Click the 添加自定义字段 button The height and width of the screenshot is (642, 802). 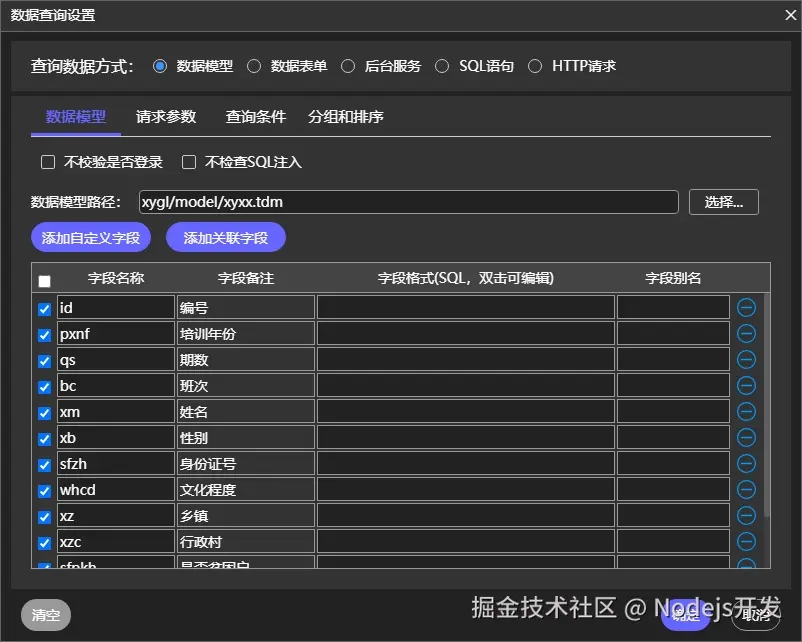pos(90,237)
